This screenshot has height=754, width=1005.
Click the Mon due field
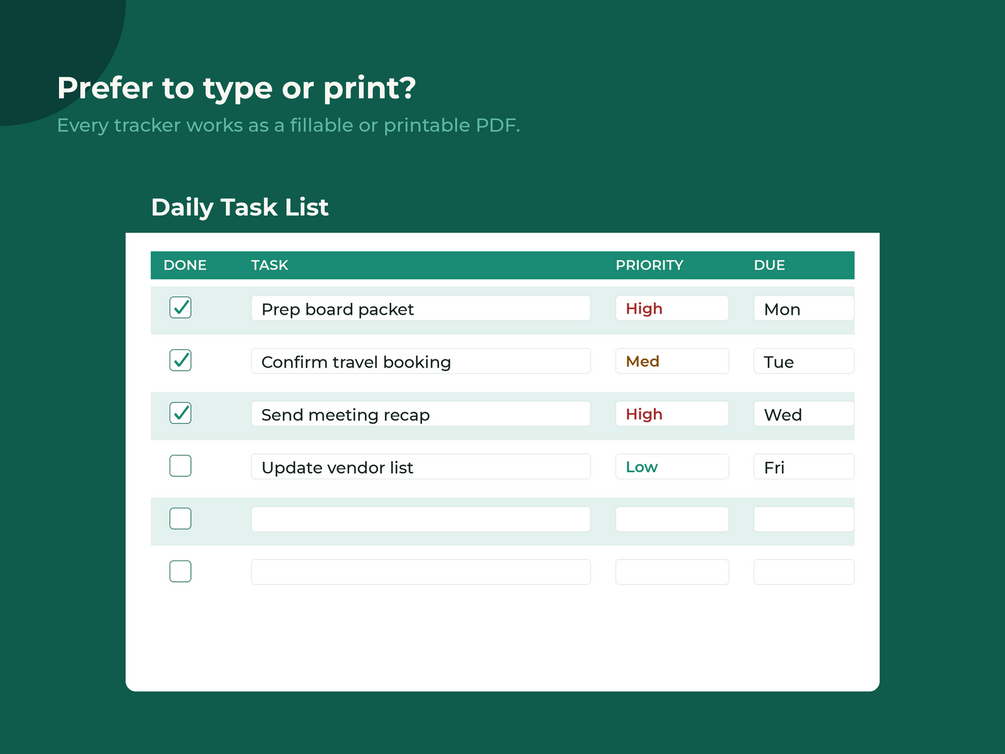[804, 308]
